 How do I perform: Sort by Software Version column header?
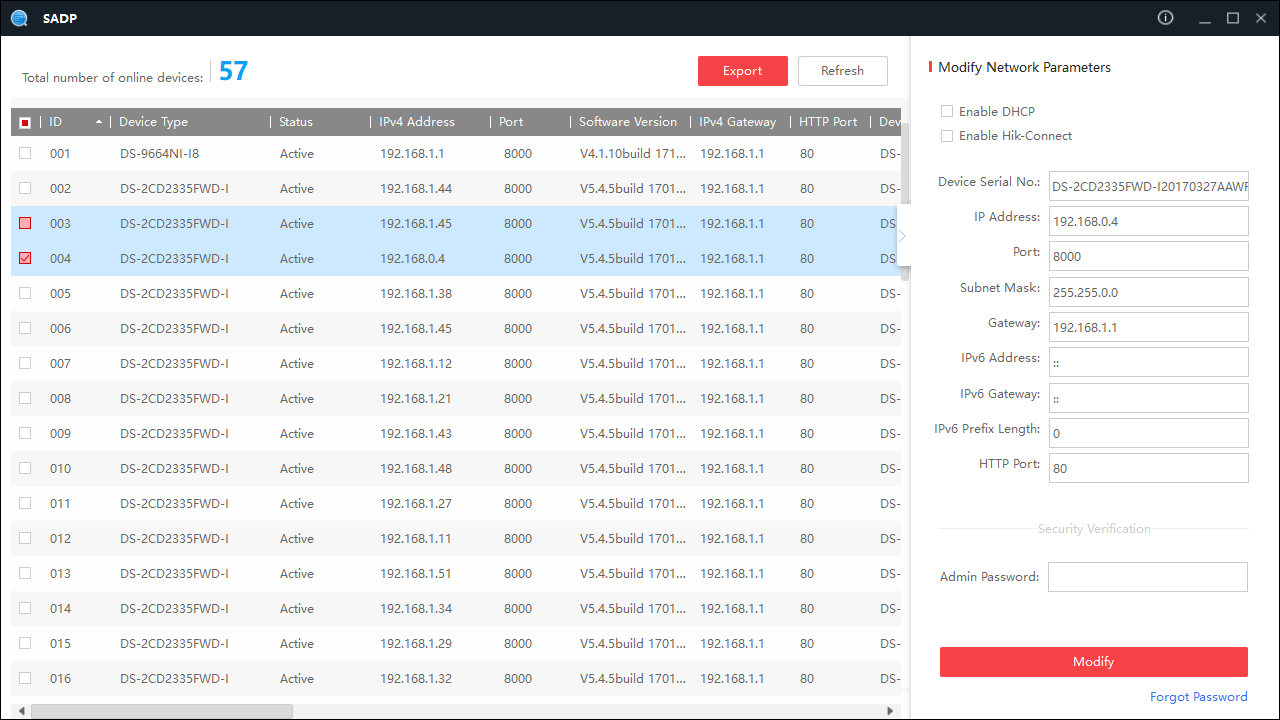[627, 122]
